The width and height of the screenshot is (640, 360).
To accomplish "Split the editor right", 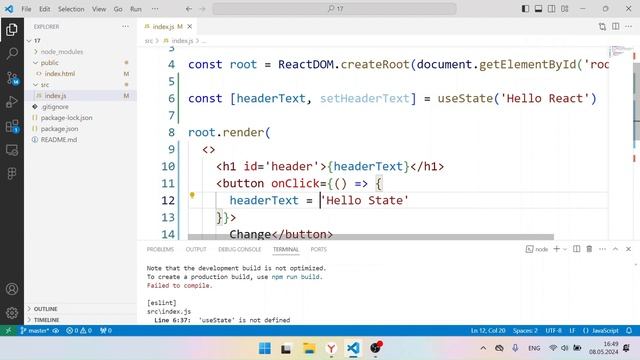I will (x=616, y=27).
